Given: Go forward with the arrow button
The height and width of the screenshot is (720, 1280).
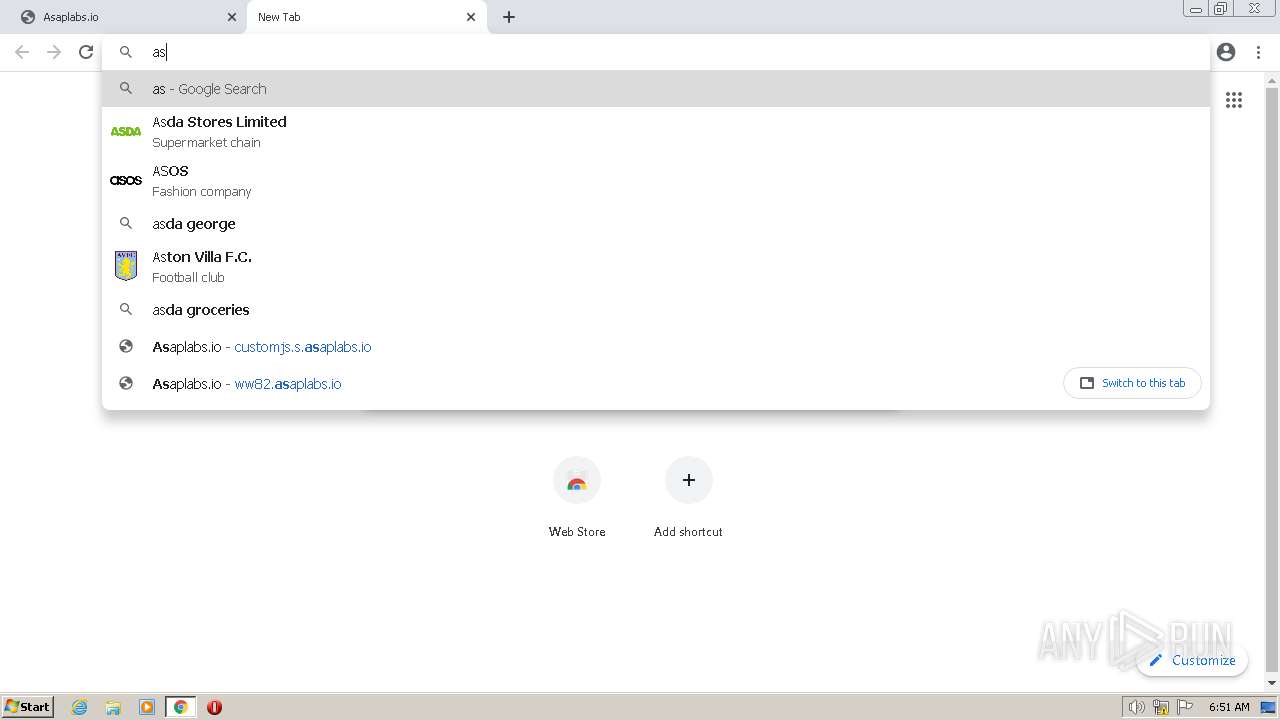Looking at the screenshot, I should (x=54, y=52).
